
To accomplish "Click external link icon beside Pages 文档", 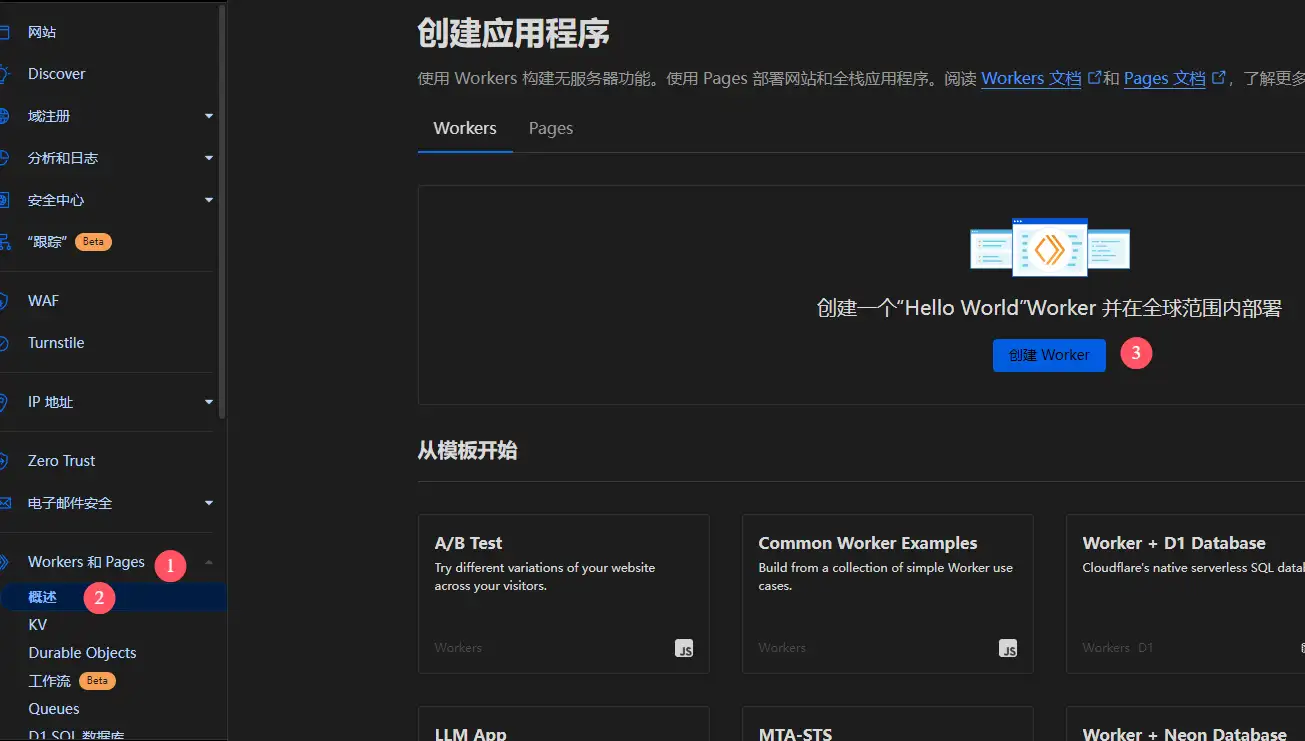I will 1218,77.
